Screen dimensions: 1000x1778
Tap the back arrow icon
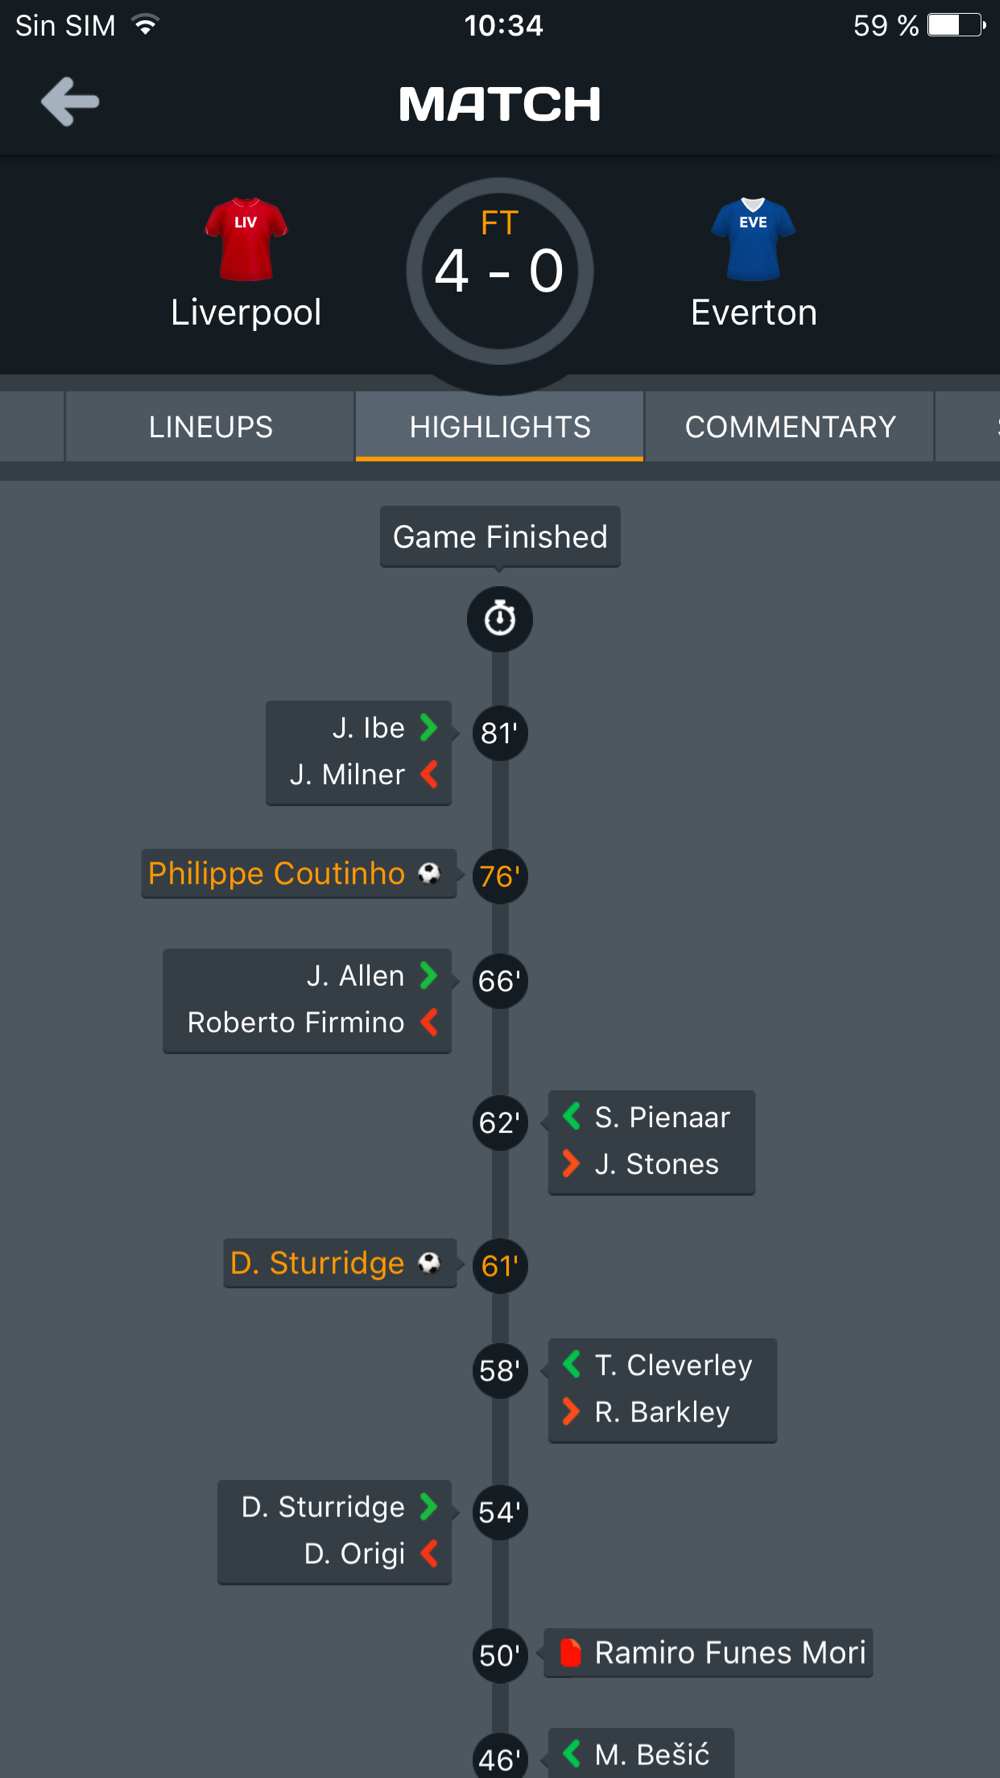click(x=70, y=102)
